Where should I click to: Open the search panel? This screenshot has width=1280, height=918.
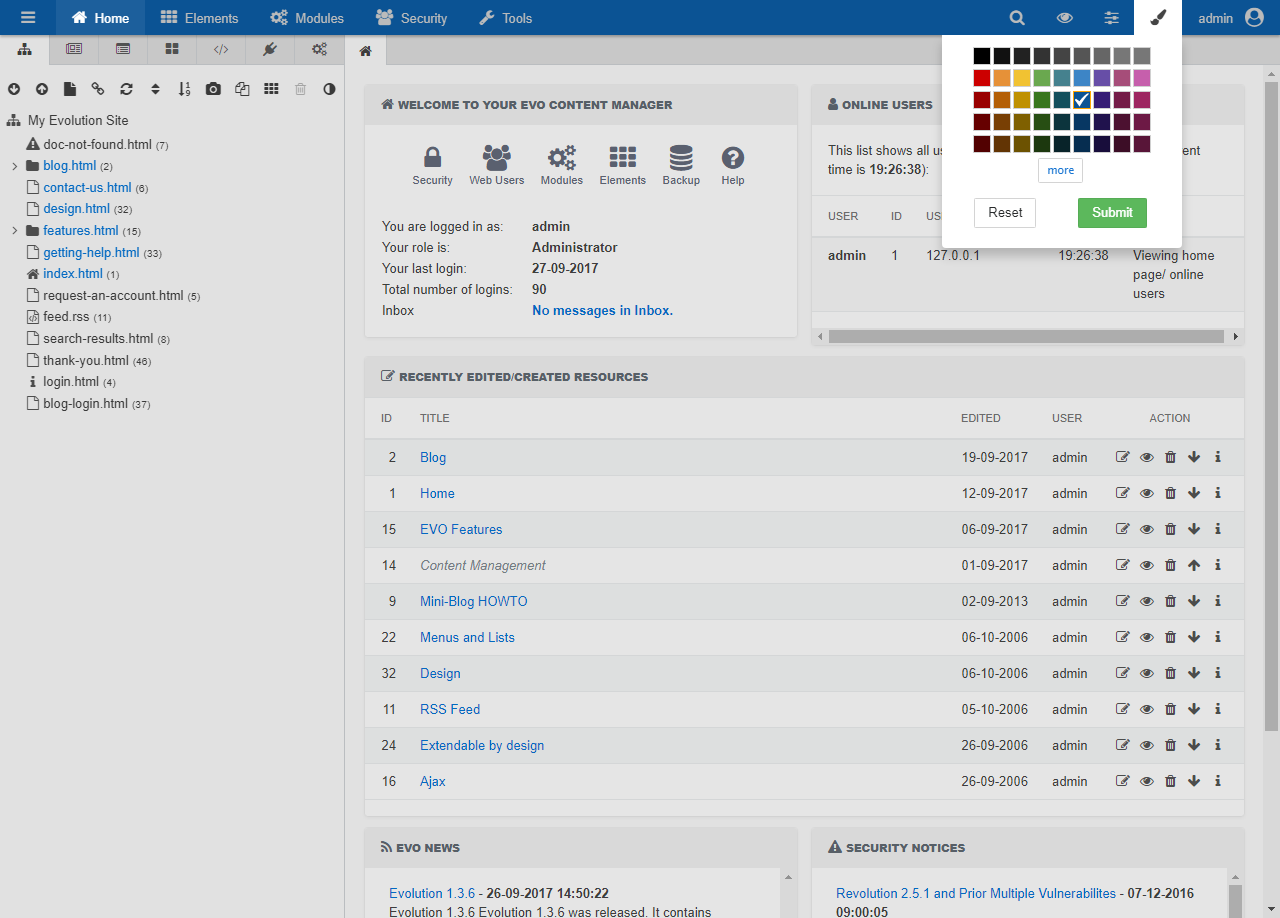pos(1016,17)
